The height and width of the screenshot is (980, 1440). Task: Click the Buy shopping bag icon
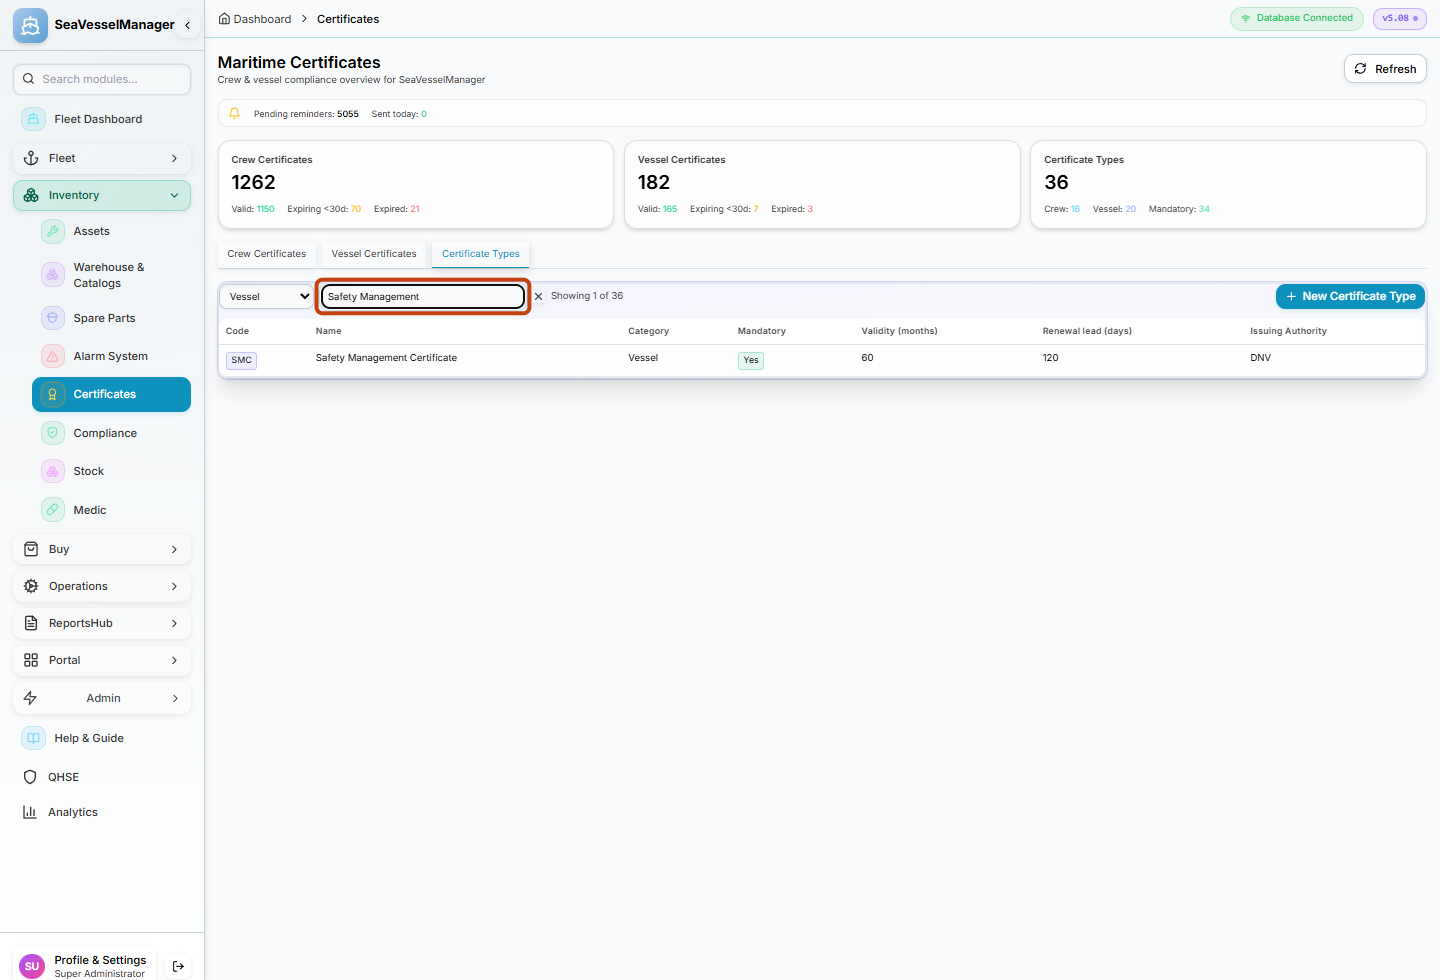click(x=31, y=549)
